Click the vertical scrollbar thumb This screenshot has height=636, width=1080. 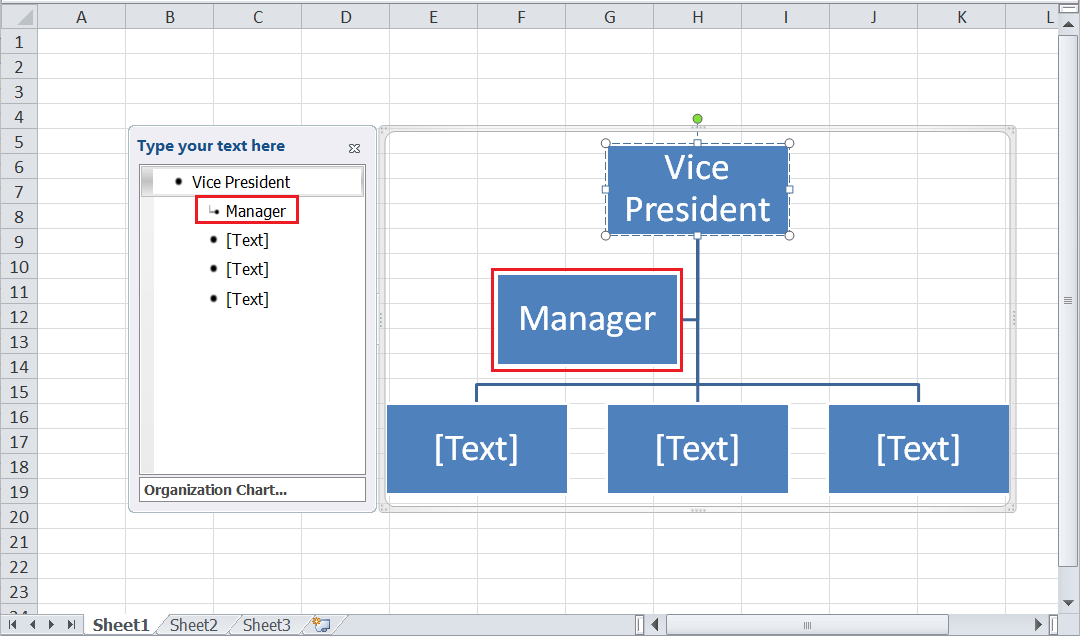(x=1068, y=300)
